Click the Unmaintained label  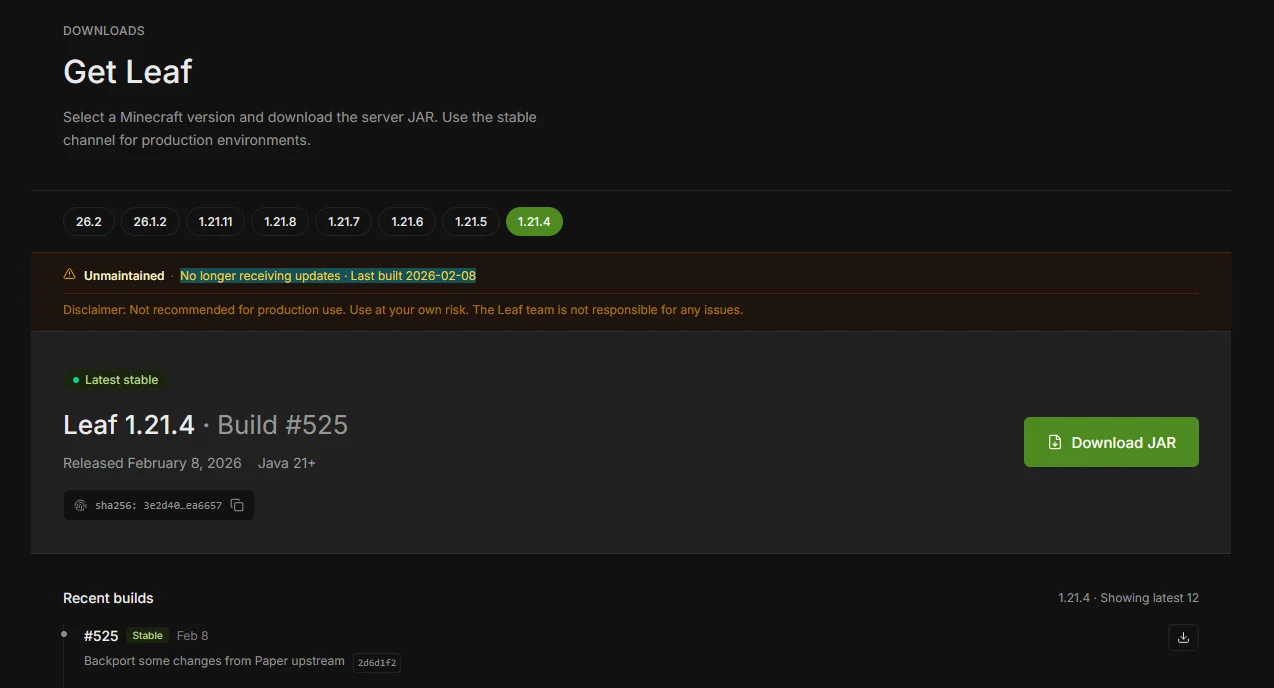pos(124,275)
